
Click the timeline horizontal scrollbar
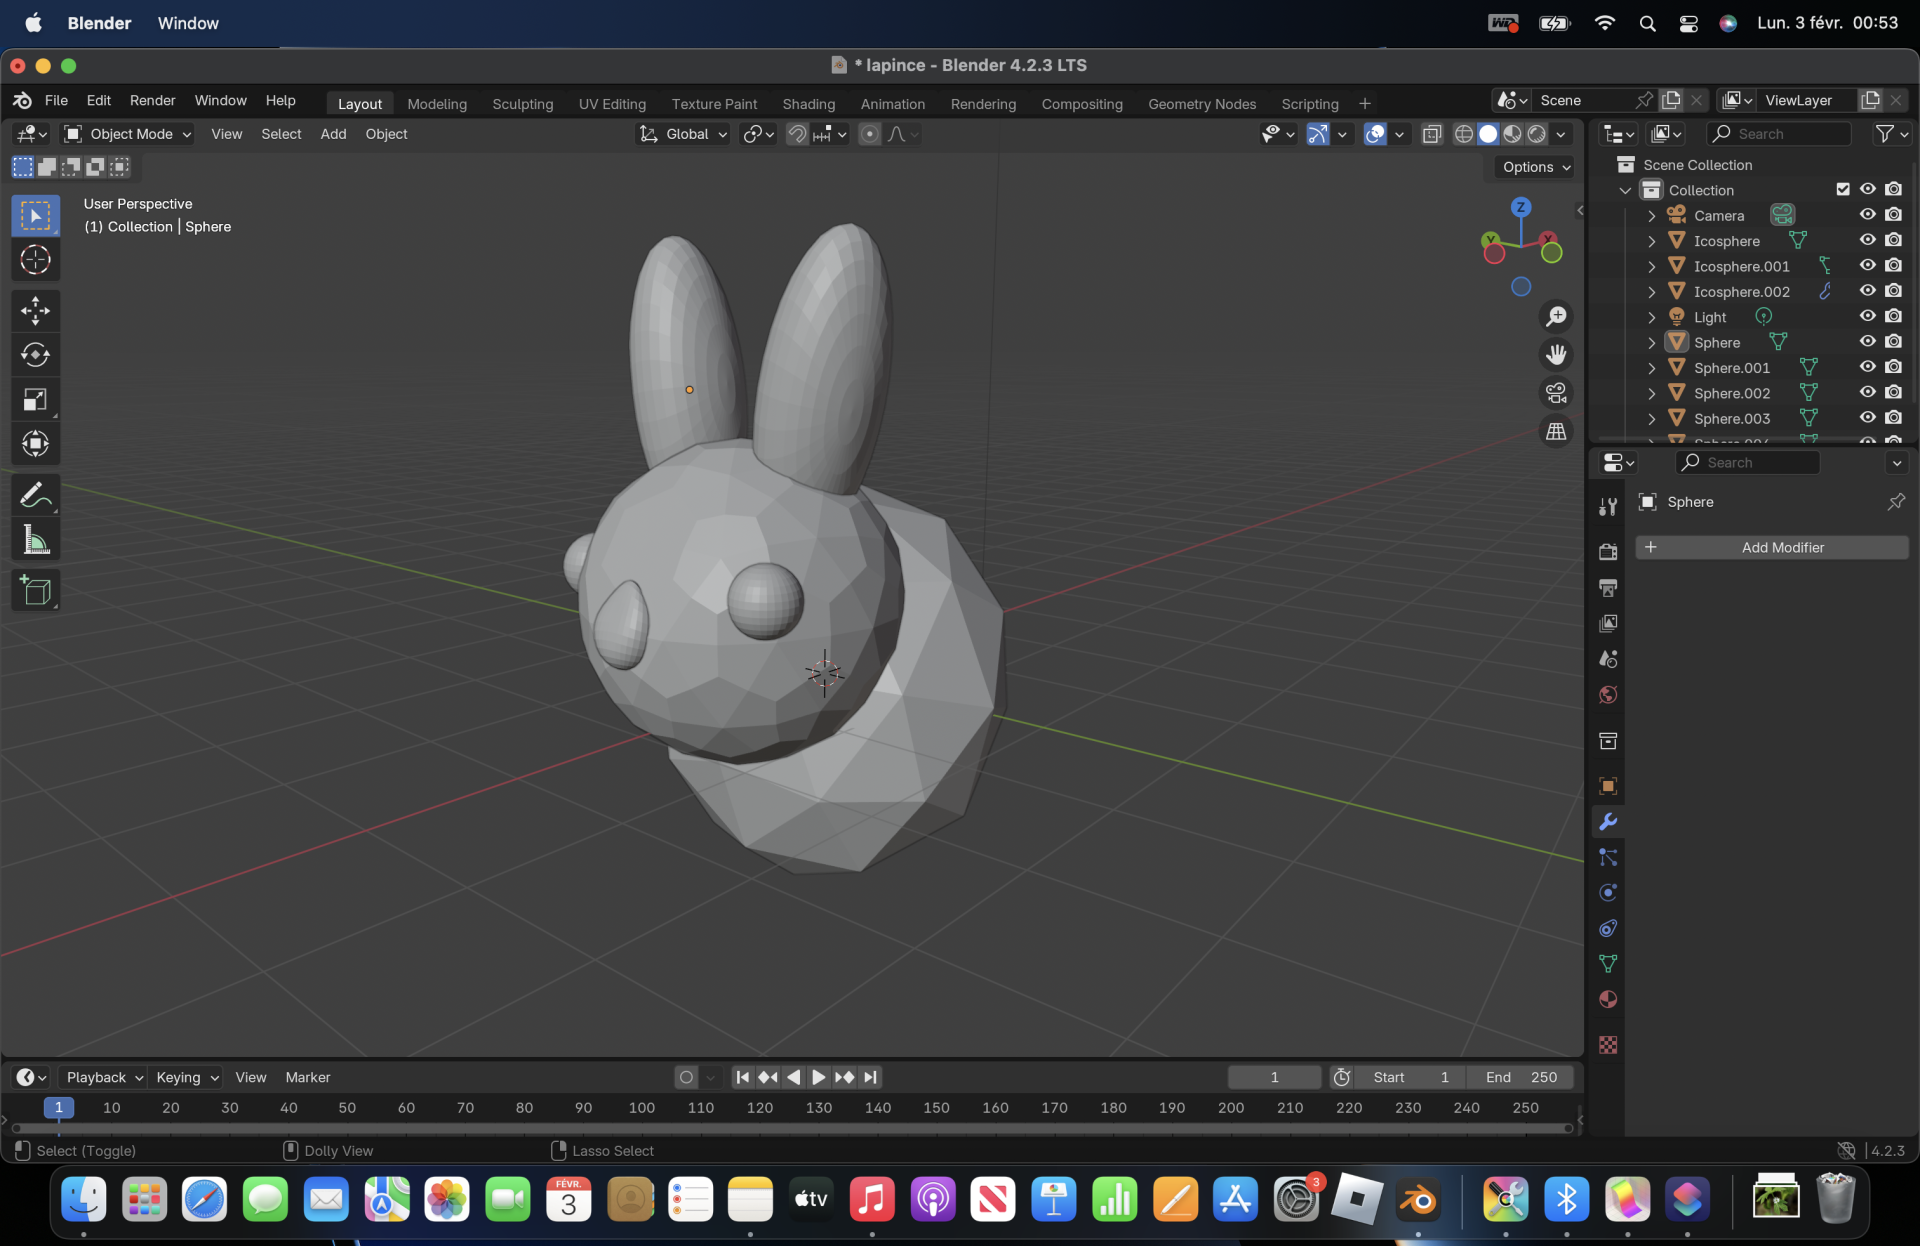point(792,1128)
